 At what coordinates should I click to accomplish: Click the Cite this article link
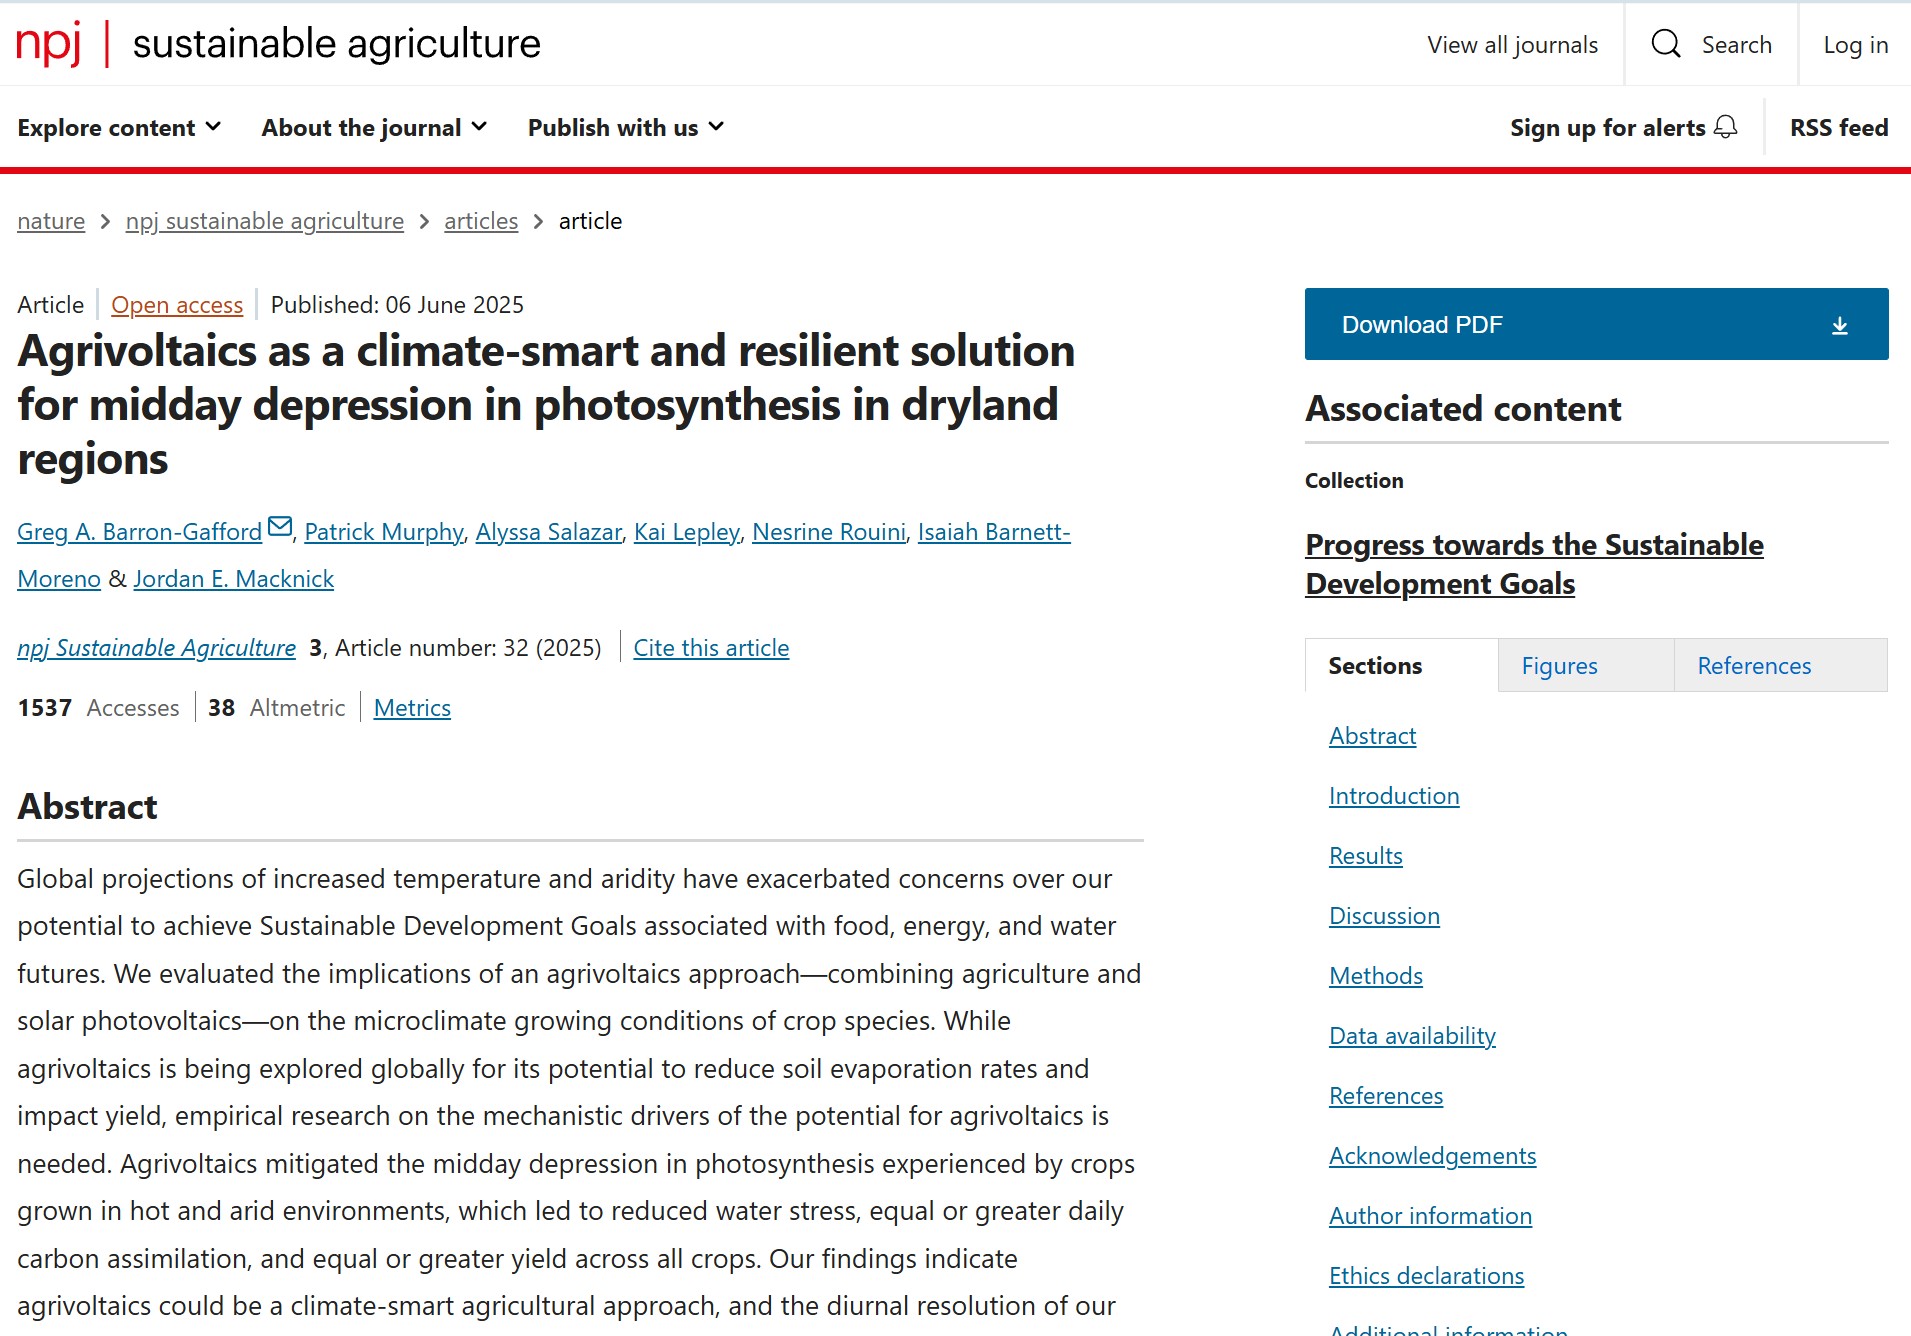pyautogui.click(x=710, y=648)
